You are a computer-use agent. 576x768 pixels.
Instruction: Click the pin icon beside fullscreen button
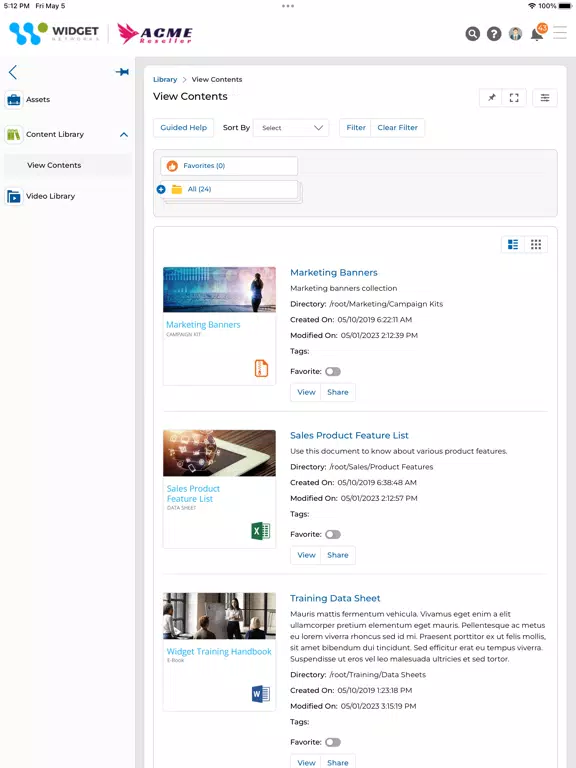point(491,97)
